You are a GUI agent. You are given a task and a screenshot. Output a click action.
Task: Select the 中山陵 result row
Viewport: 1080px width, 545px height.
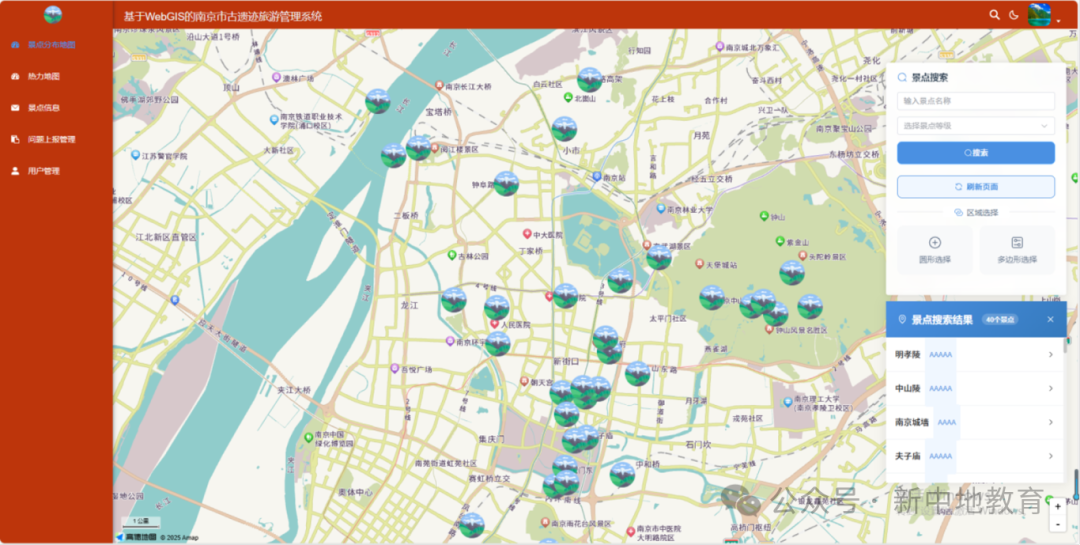(x=975, y=389)
